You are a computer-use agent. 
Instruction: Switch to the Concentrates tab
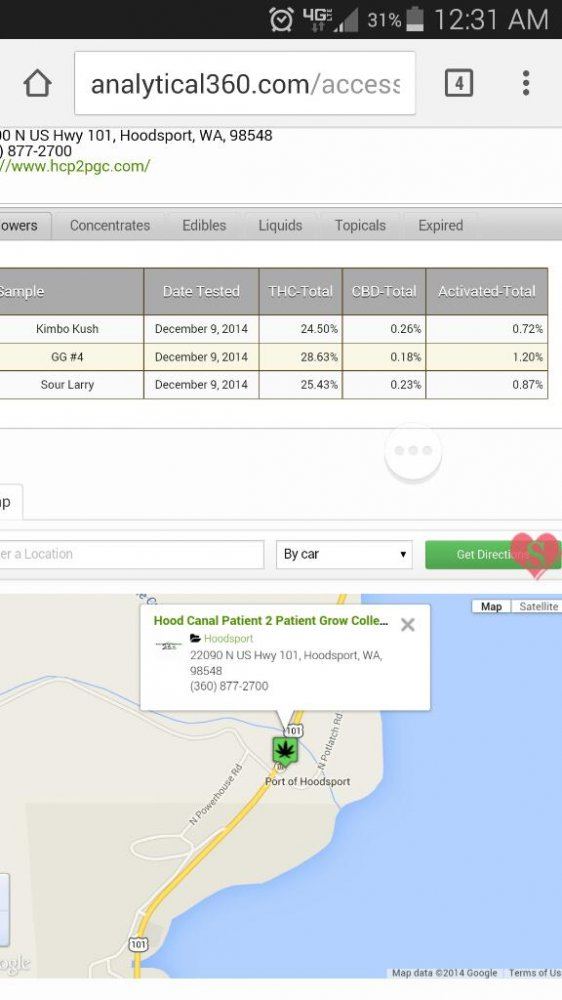point(110,226)
